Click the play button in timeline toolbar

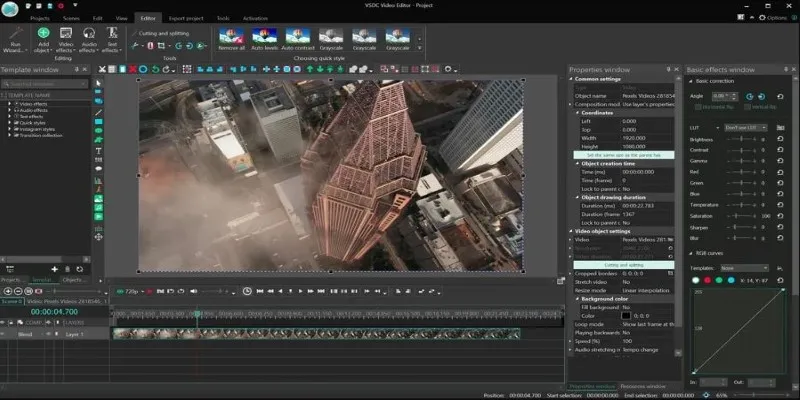coord(300,291)
